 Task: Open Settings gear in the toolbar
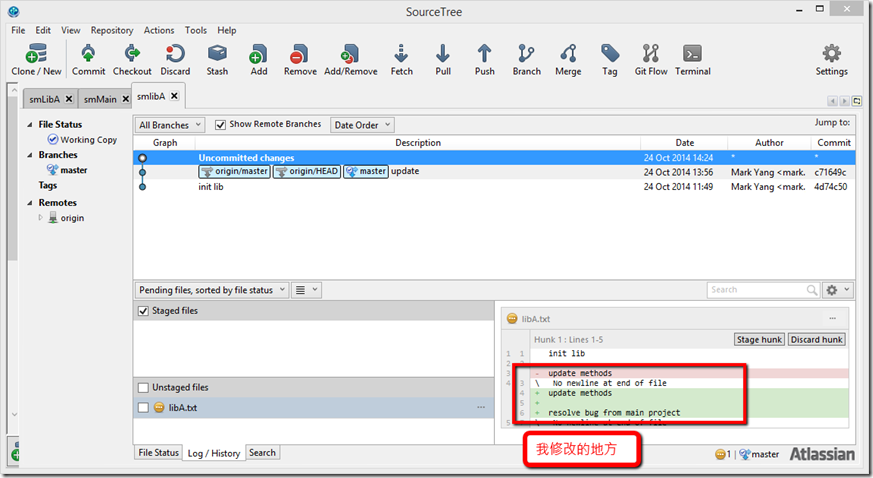[831, 60]
